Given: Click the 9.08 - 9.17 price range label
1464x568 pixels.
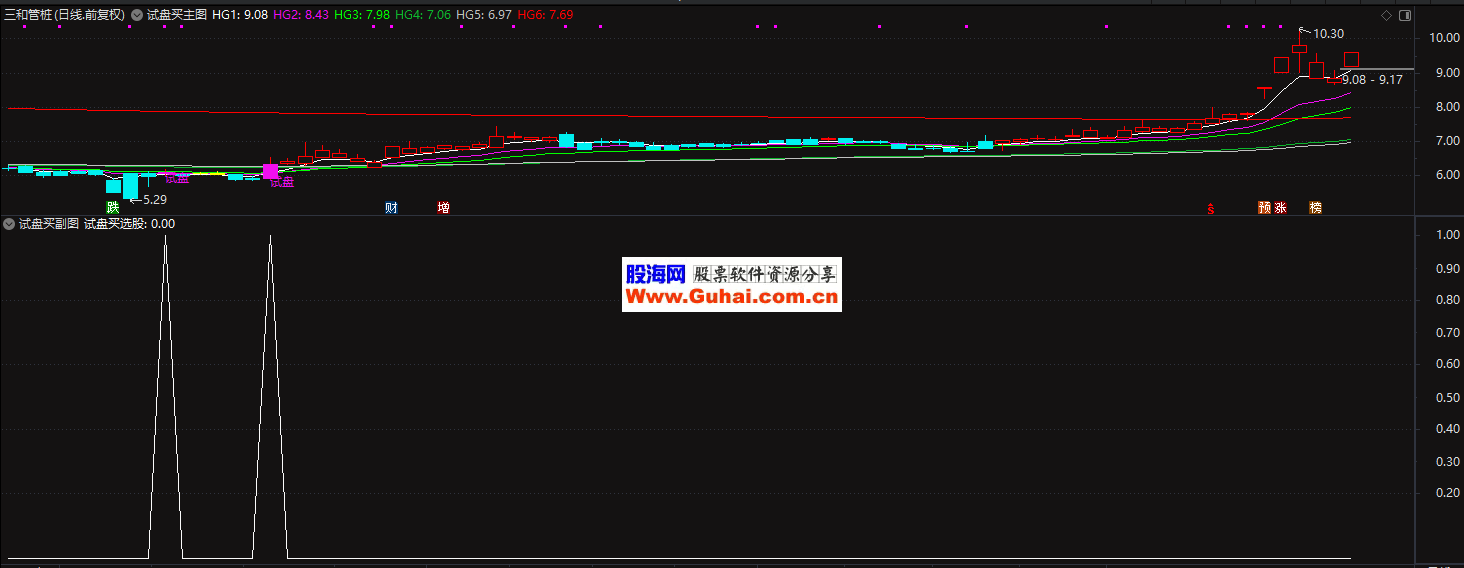Looking at the screenshot, I should point(1374,79).
